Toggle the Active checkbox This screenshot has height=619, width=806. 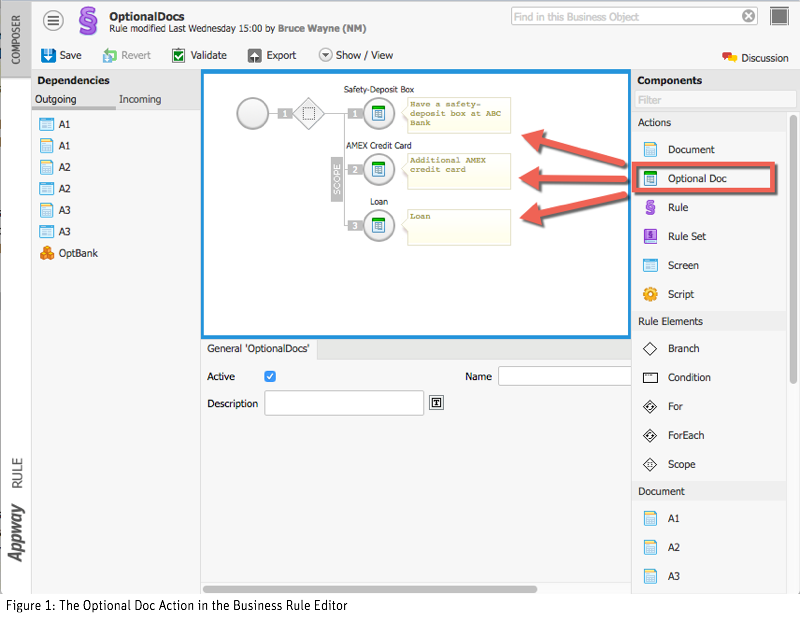click(270, 376)
